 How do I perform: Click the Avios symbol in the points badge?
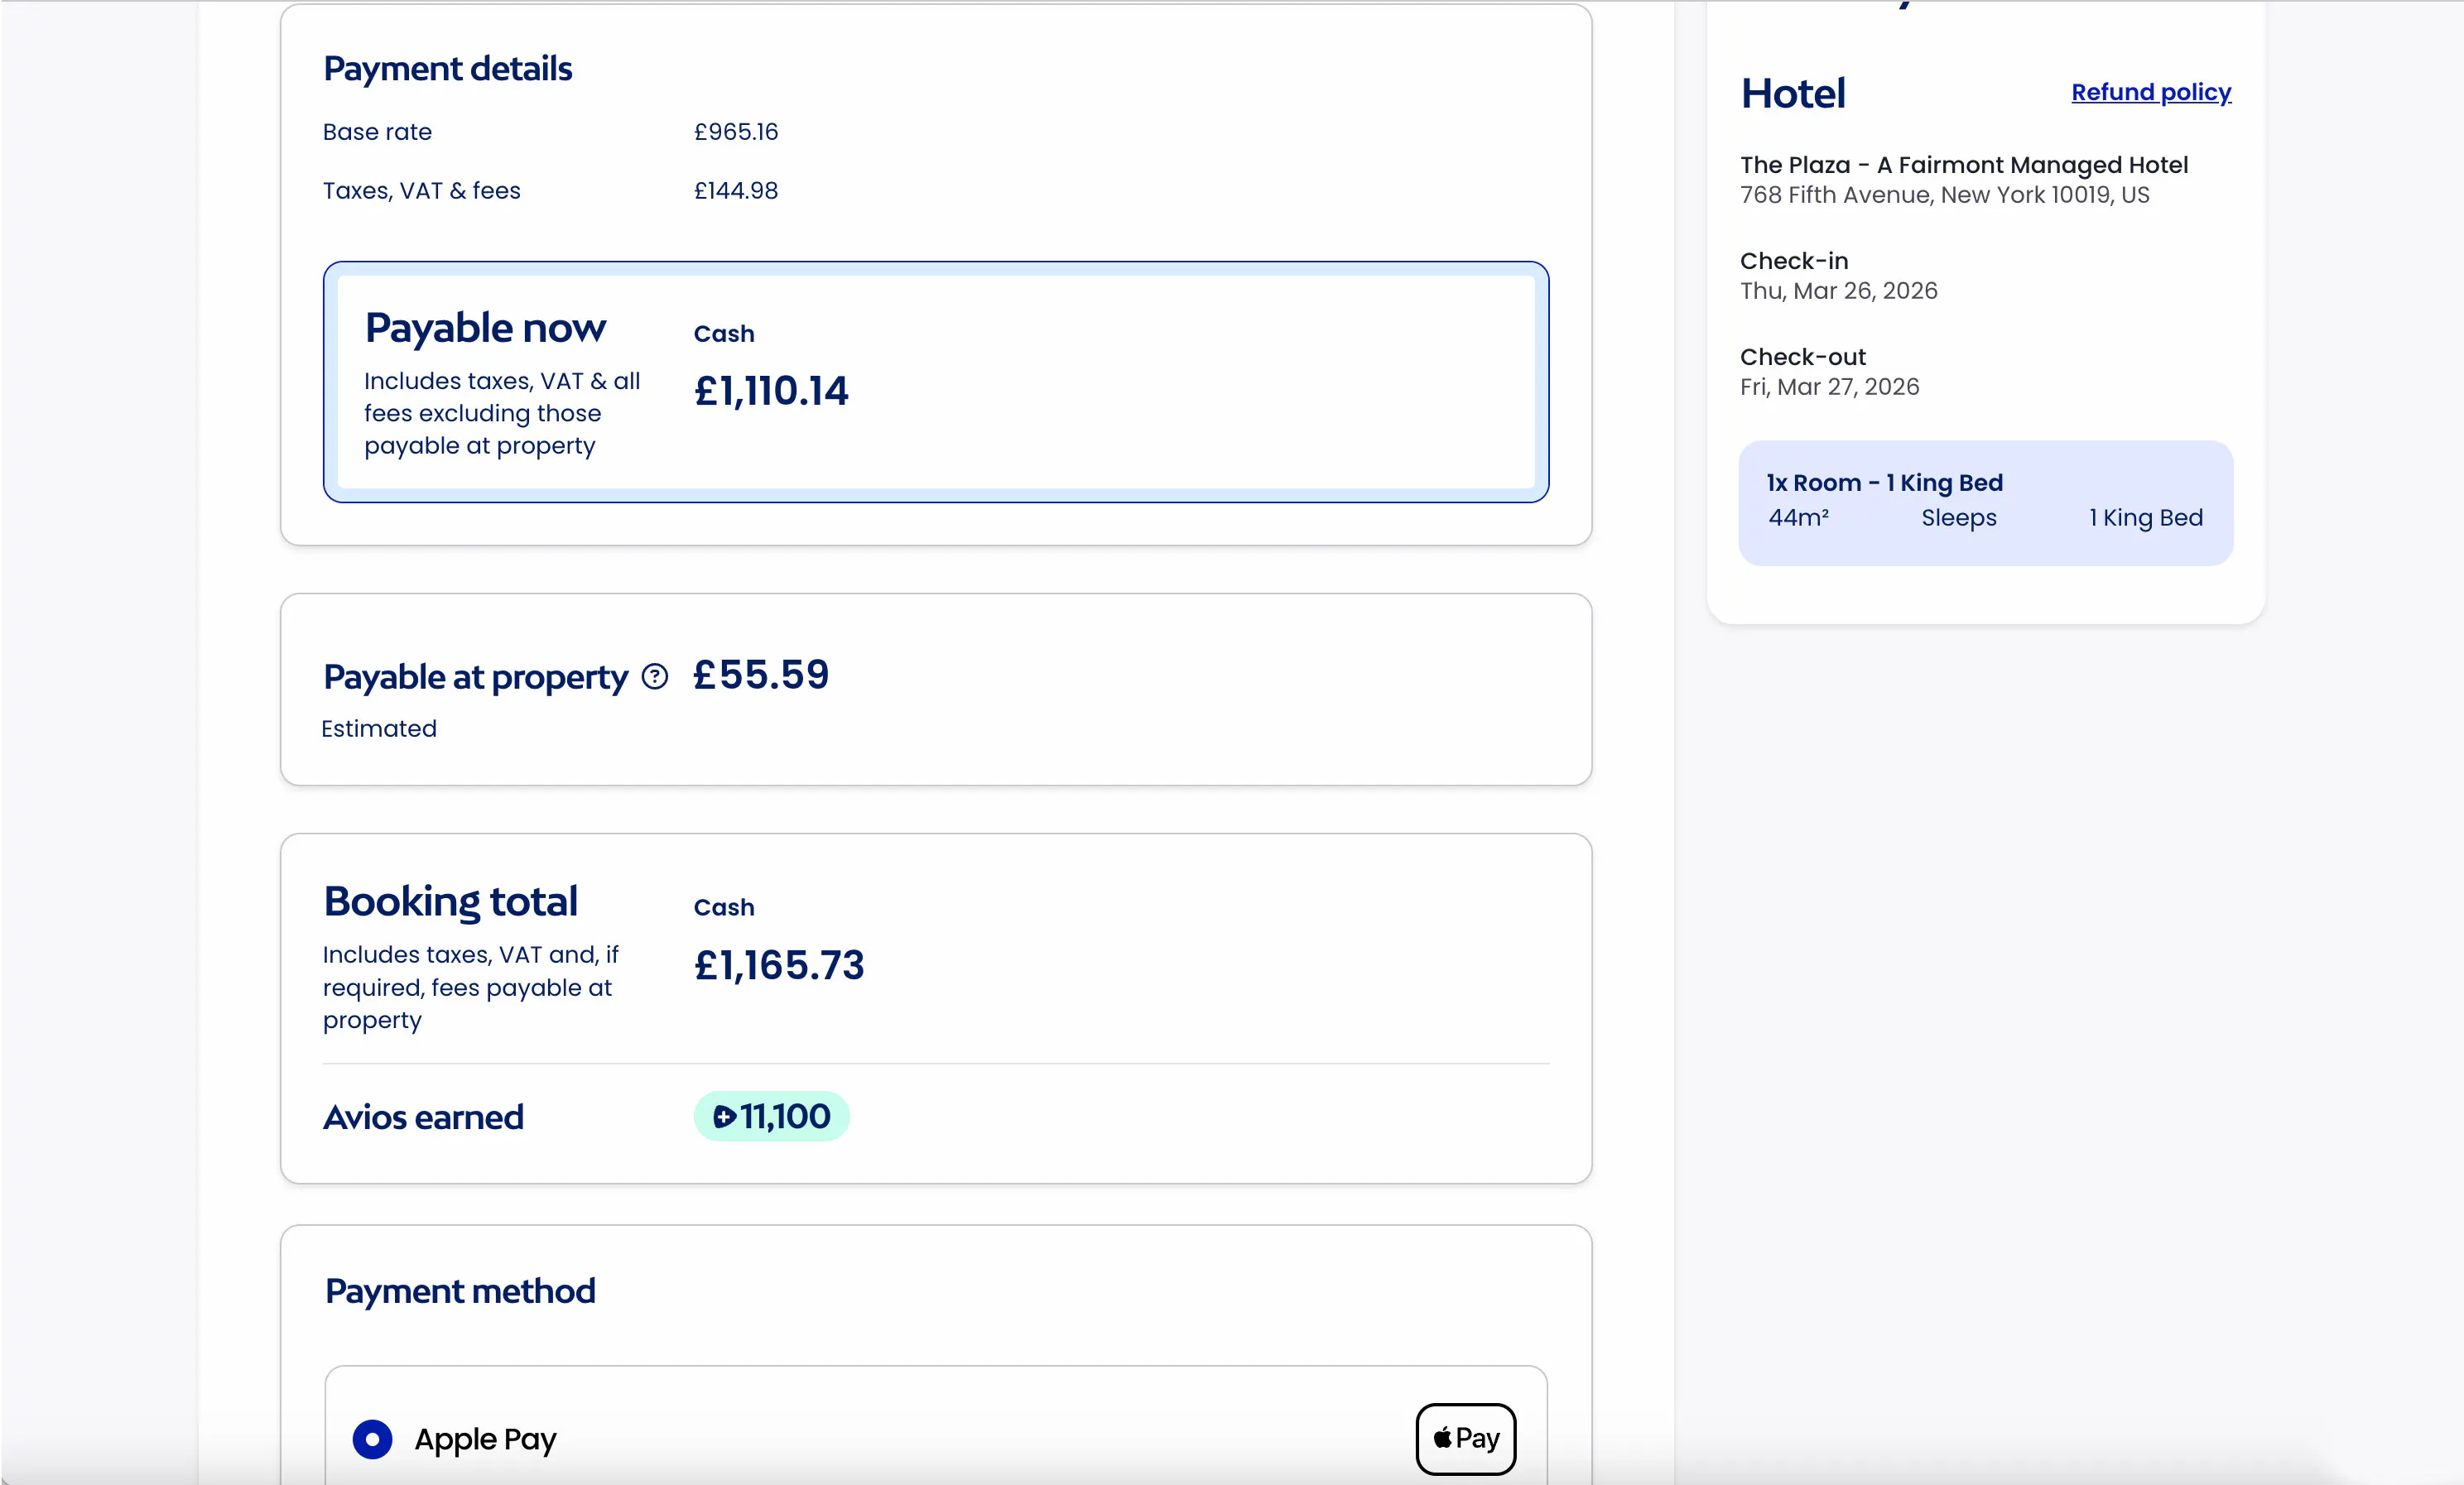tap(724, 1117)
